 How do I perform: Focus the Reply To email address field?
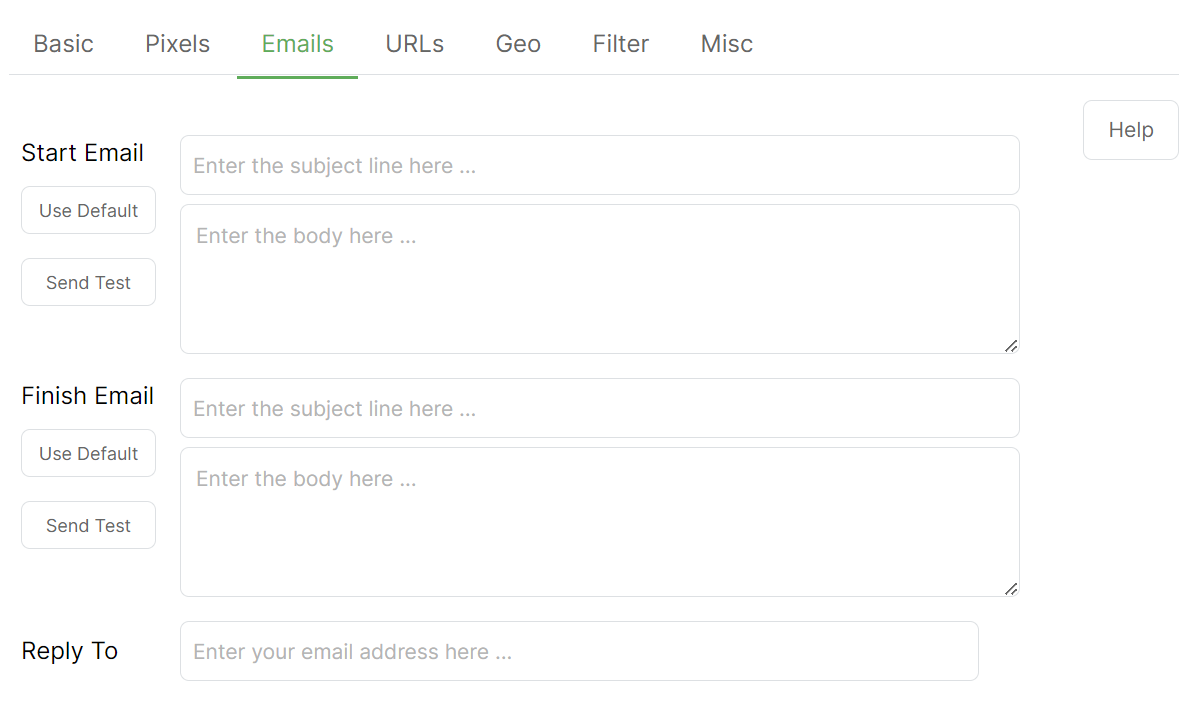[x=578, y=651]
